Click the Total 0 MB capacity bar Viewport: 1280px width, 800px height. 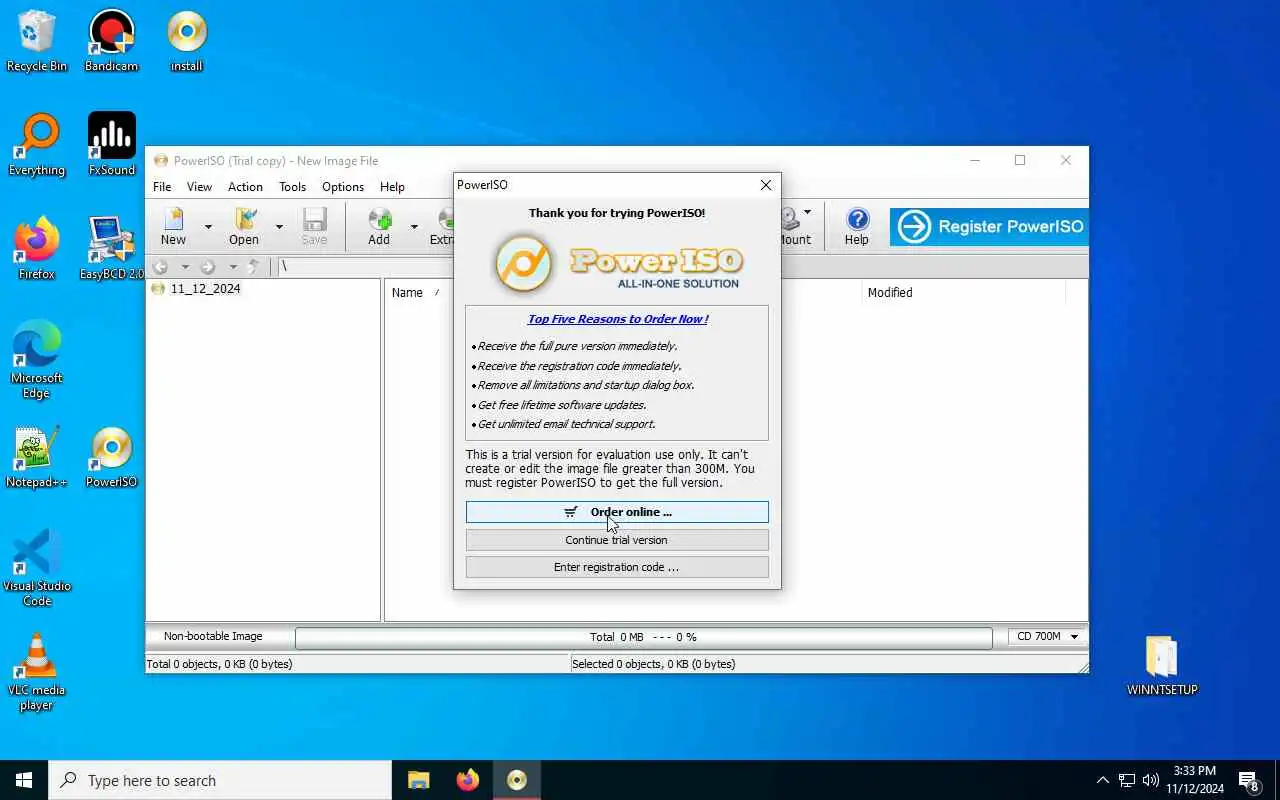pyautogui.click(x=643, y=637)
